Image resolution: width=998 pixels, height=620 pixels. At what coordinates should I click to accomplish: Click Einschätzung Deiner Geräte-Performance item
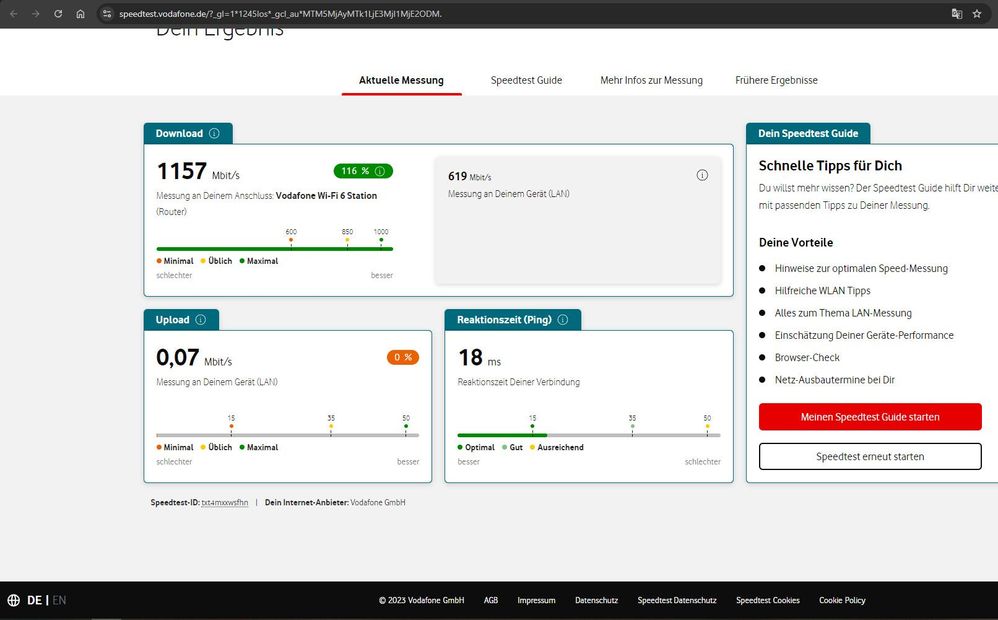tap(864, 335)
